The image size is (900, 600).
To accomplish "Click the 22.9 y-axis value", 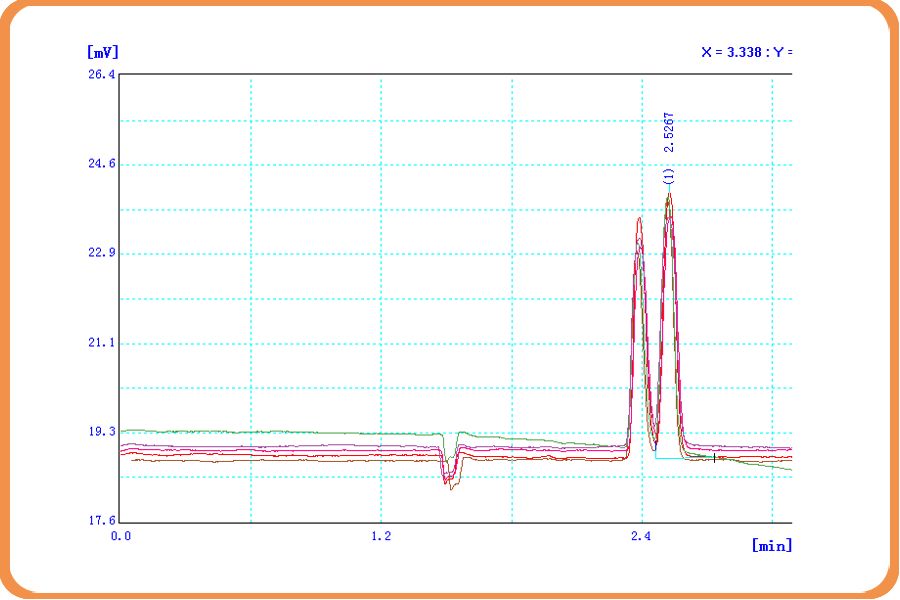I will coord(102,253).
